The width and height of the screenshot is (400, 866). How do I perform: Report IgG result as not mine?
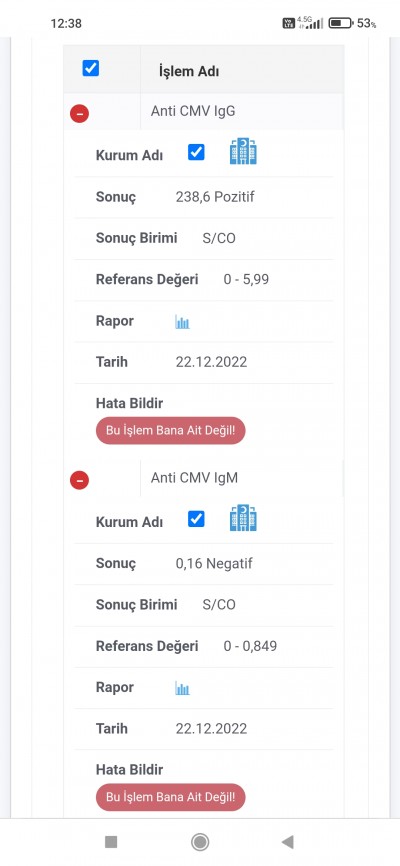click(171, 431)
